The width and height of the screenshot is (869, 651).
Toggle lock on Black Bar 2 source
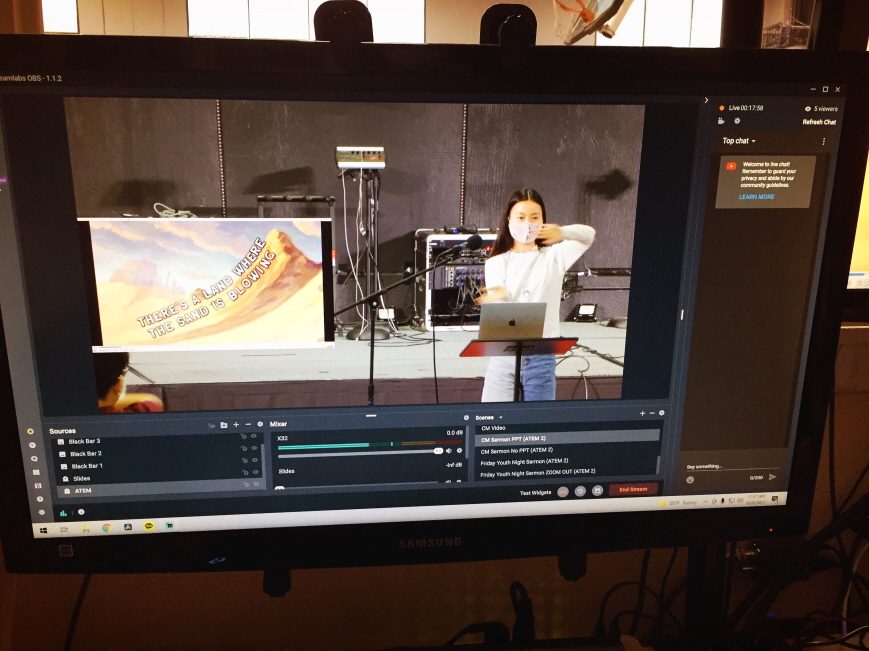click(244, 448)
